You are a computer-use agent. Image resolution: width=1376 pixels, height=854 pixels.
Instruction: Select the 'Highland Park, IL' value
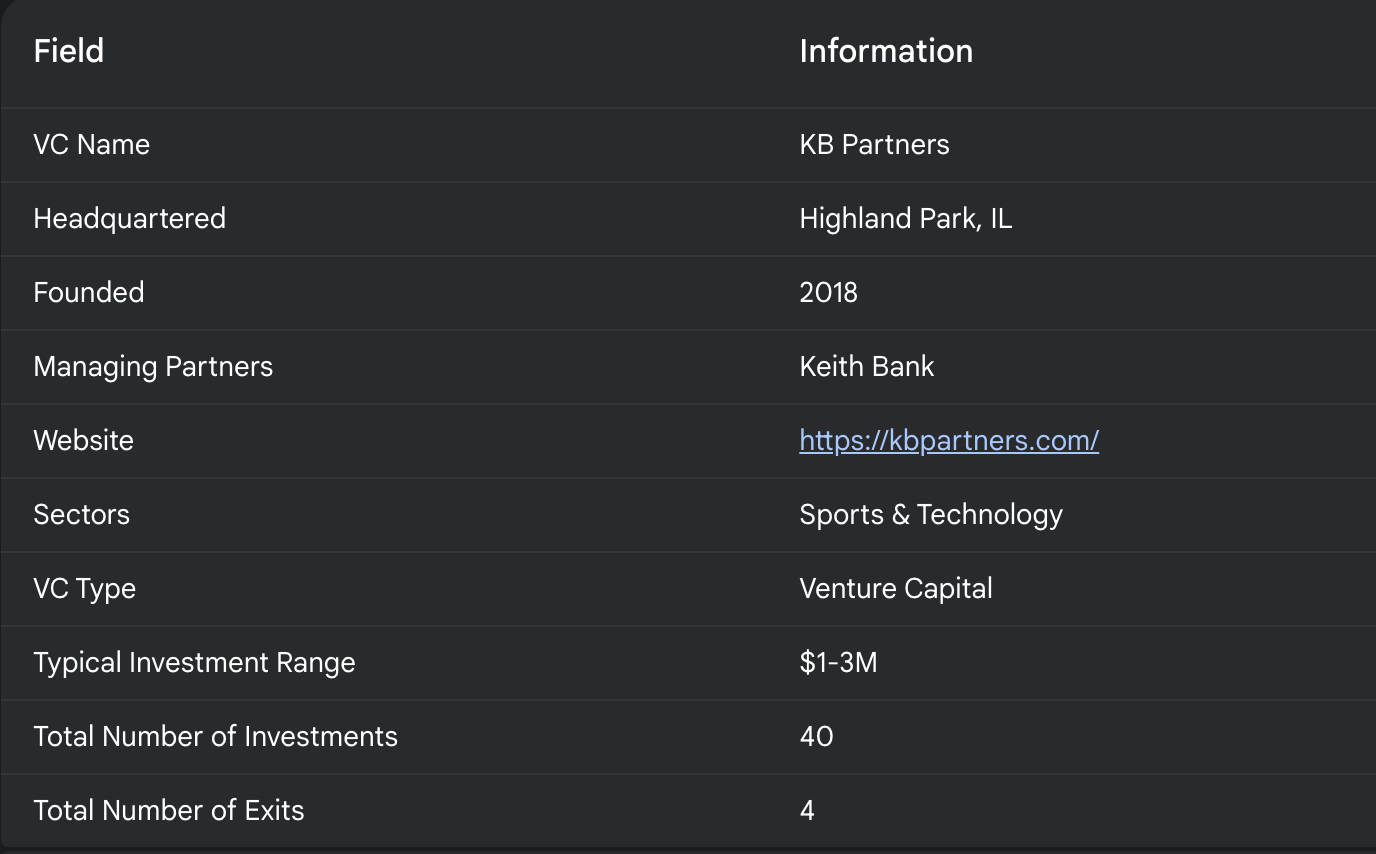click(906, 218)
